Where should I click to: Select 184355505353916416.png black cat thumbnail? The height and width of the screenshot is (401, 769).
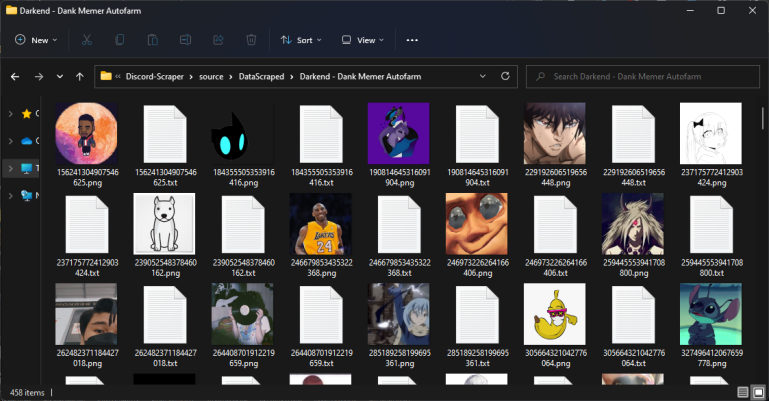(243, 133)
